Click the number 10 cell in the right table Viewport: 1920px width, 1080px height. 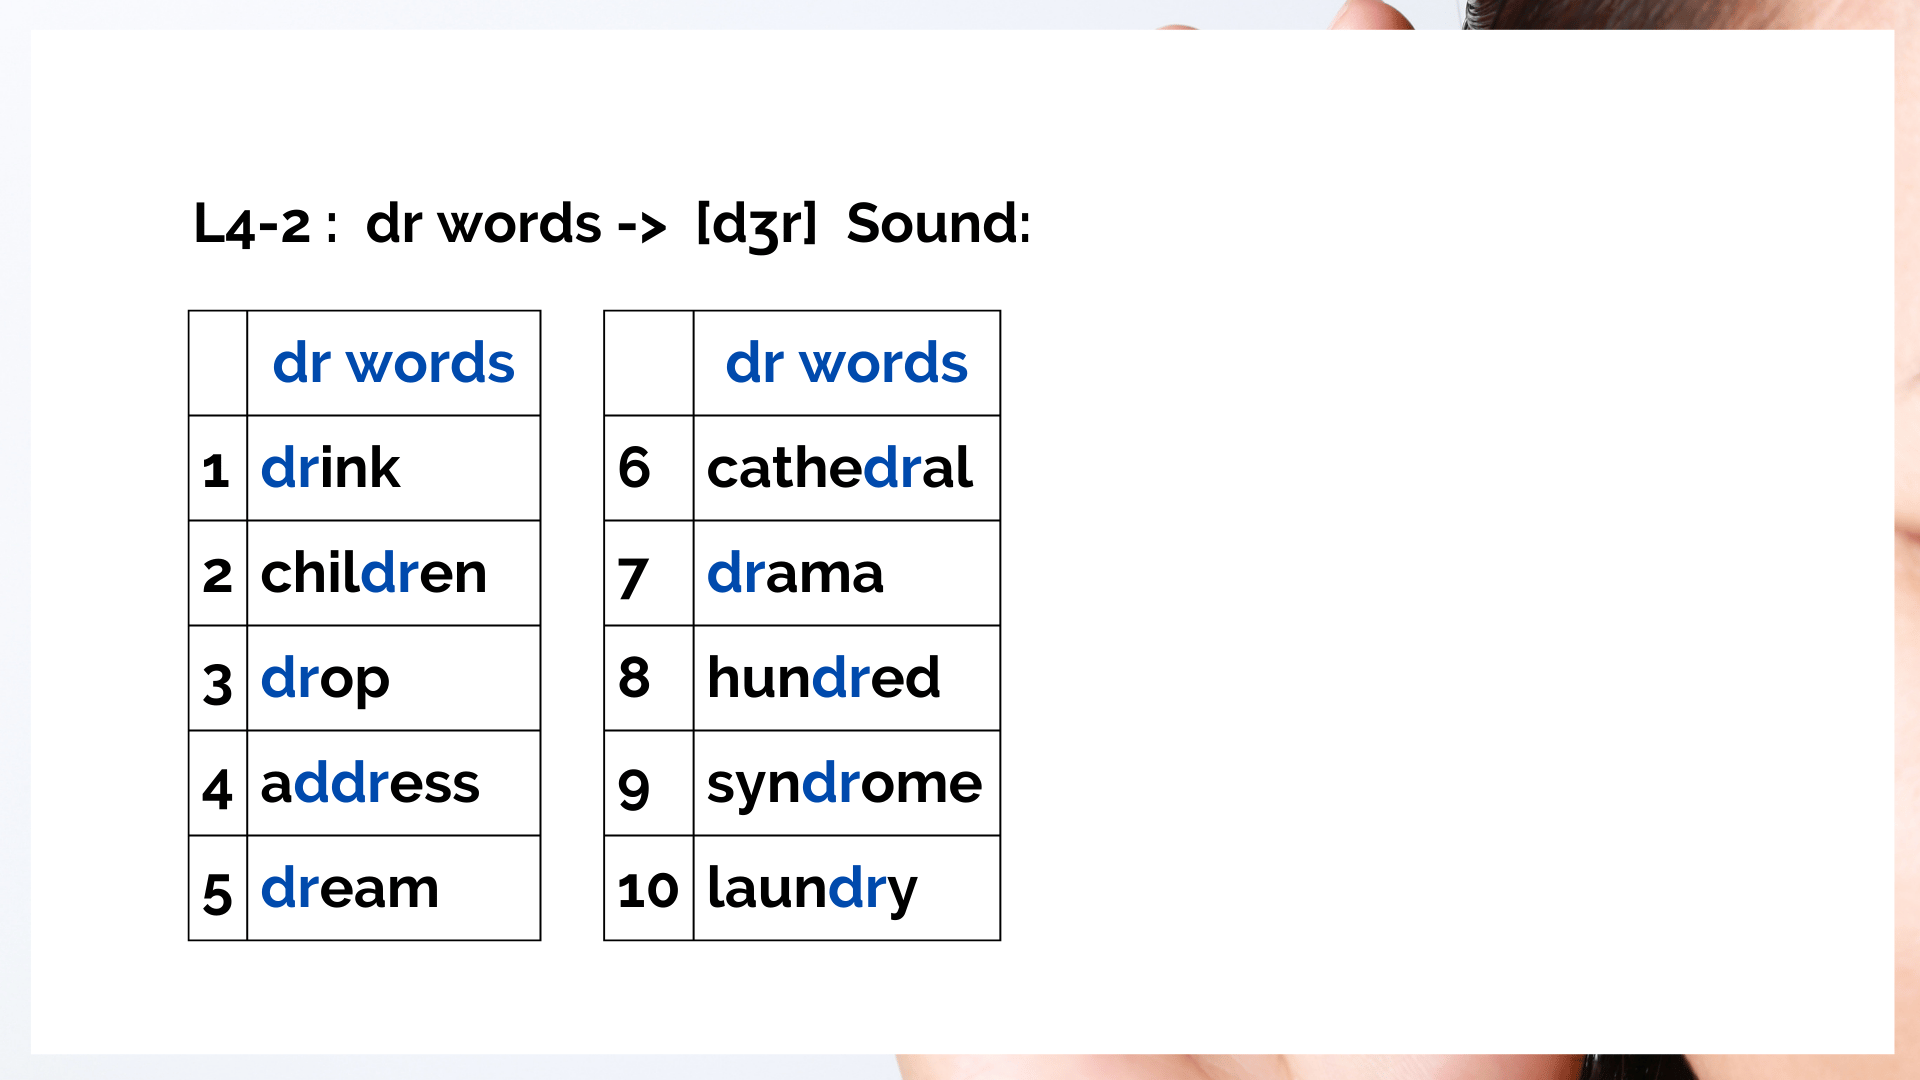[648, 888]
